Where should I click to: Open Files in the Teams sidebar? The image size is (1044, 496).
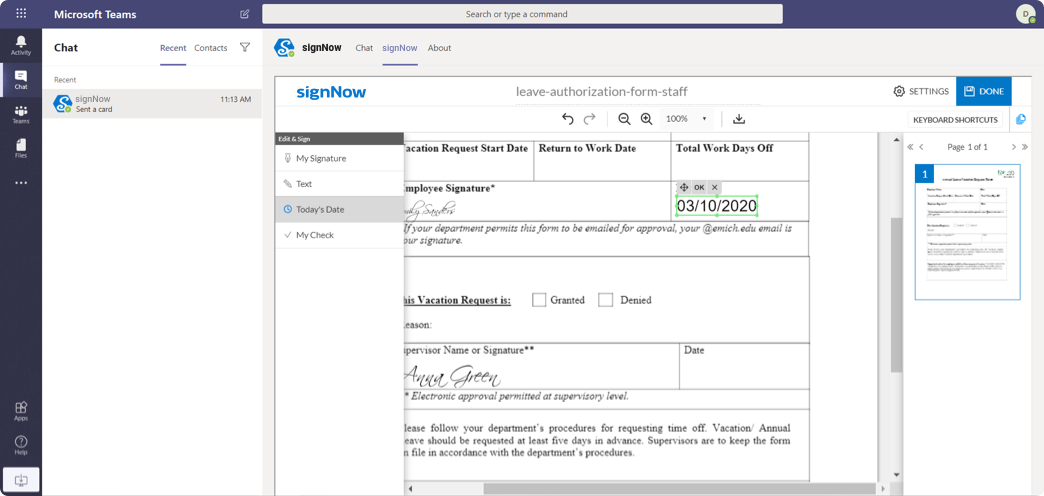pos(21,148)
